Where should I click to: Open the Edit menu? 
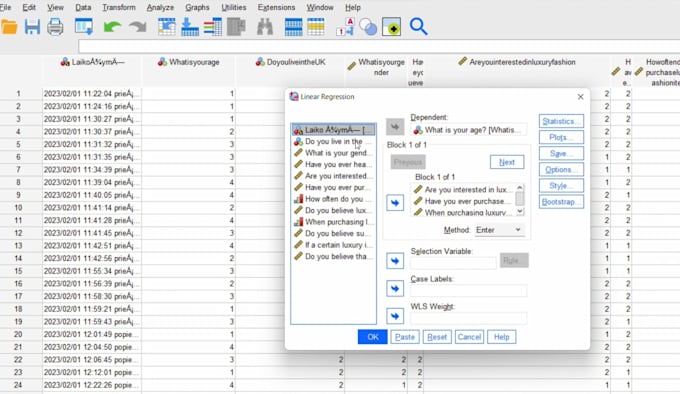pos(29,7)
